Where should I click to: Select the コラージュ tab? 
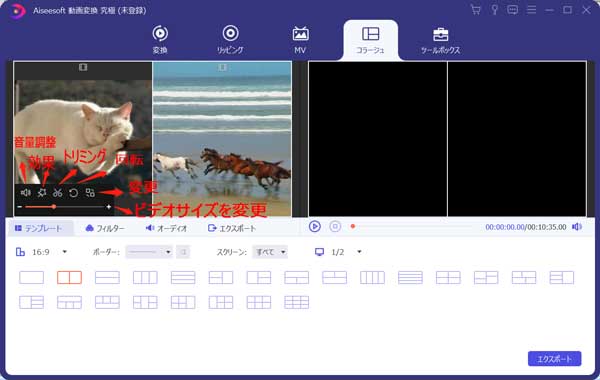[370, 40]
